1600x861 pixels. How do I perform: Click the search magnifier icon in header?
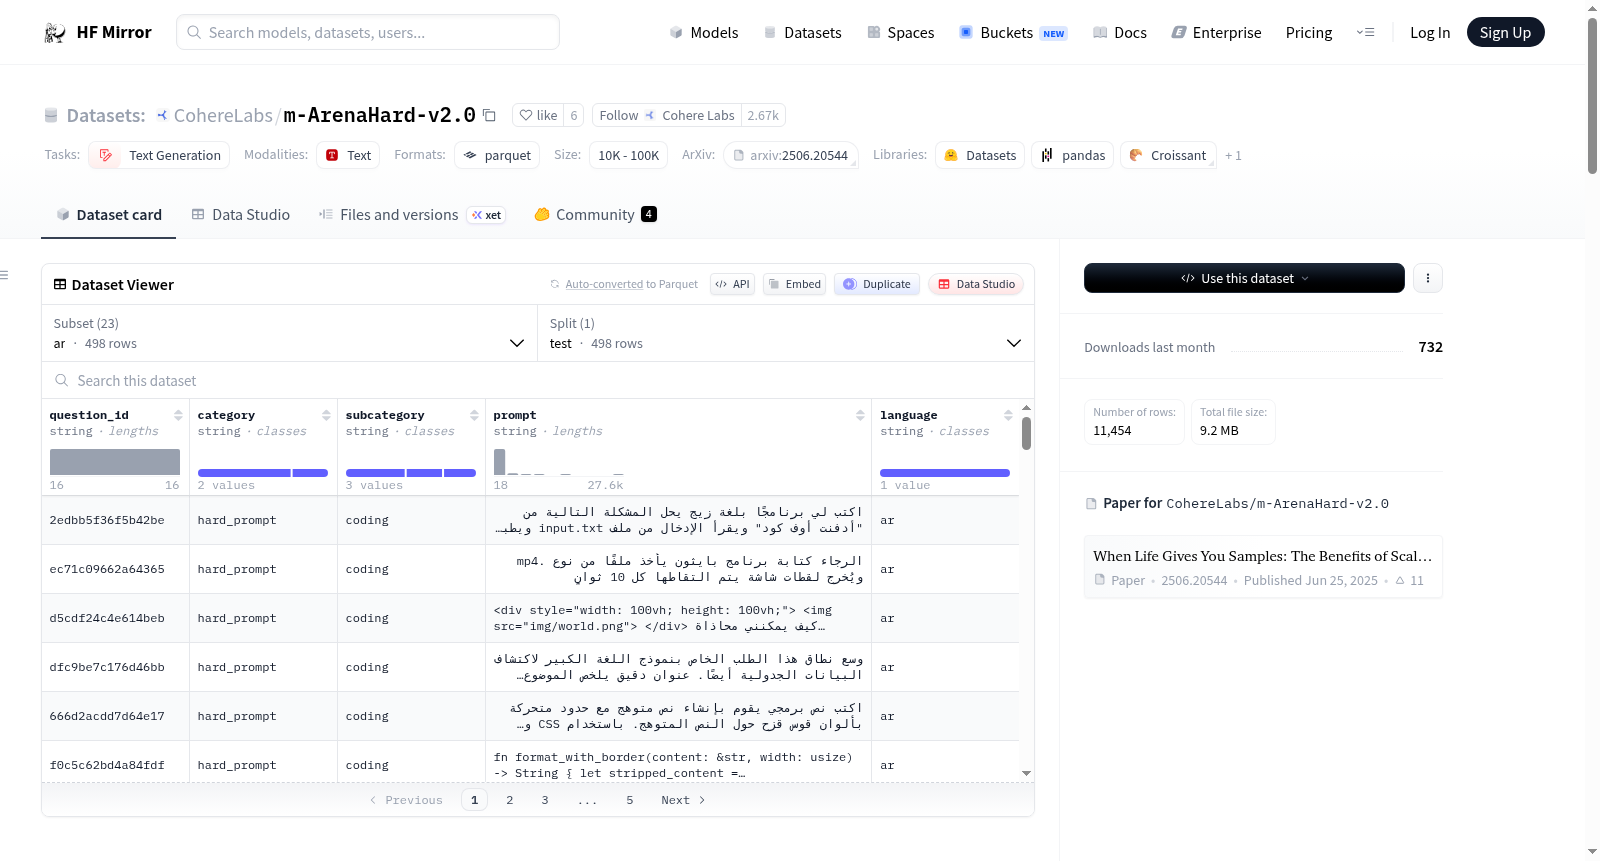coord(194,32)
